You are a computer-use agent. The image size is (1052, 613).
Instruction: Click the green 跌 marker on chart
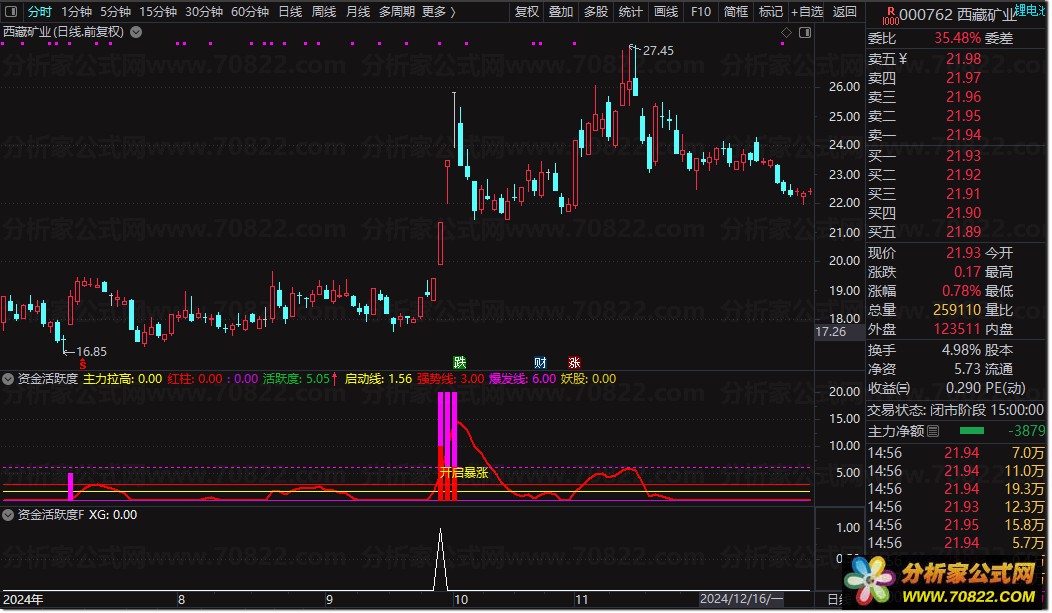click(x=460, y=363)
